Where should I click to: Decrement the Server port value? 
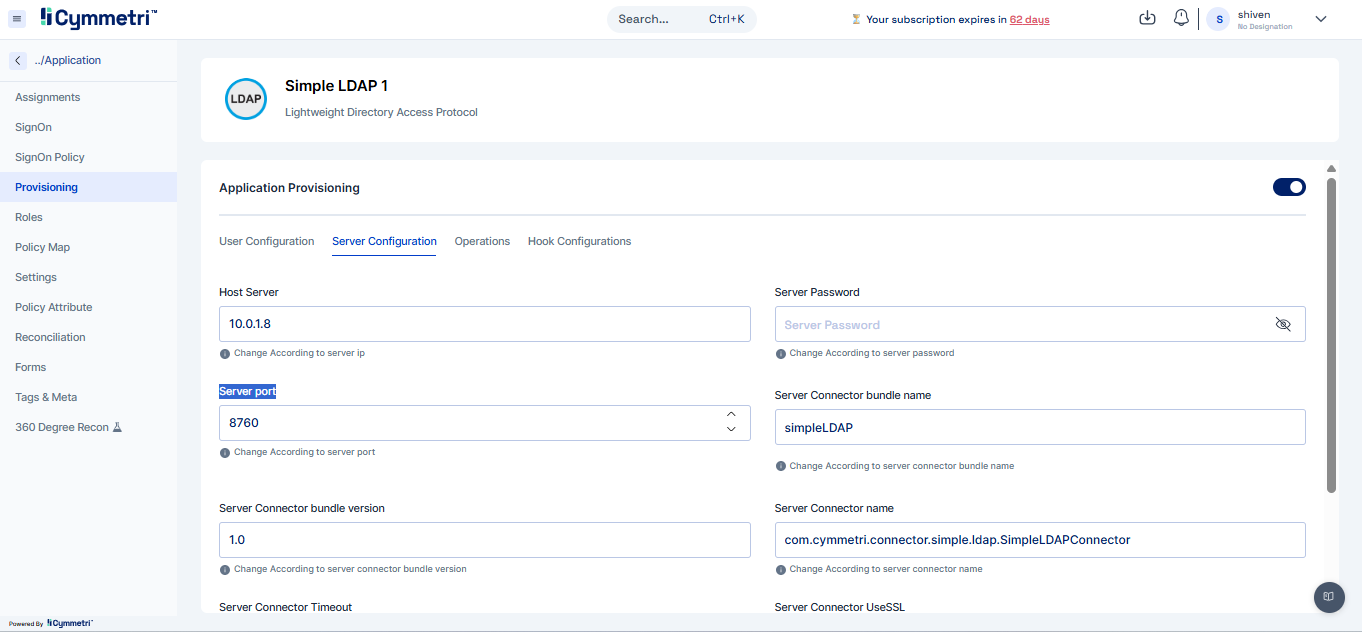click(731, 429)
